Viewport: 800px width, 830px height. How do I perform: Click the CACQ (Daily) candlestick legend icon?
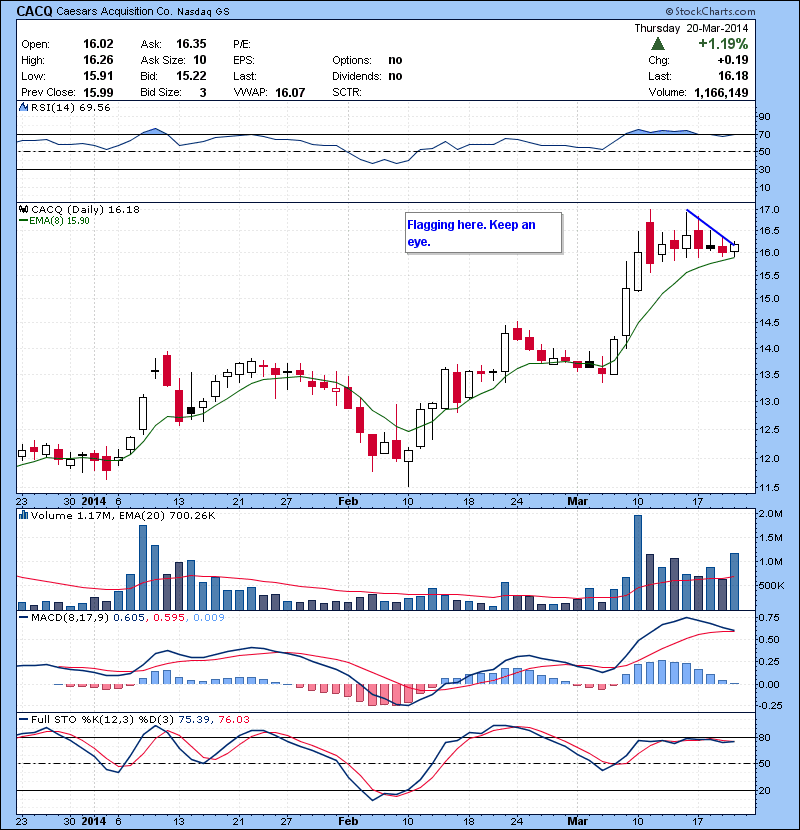pos(24,209)
